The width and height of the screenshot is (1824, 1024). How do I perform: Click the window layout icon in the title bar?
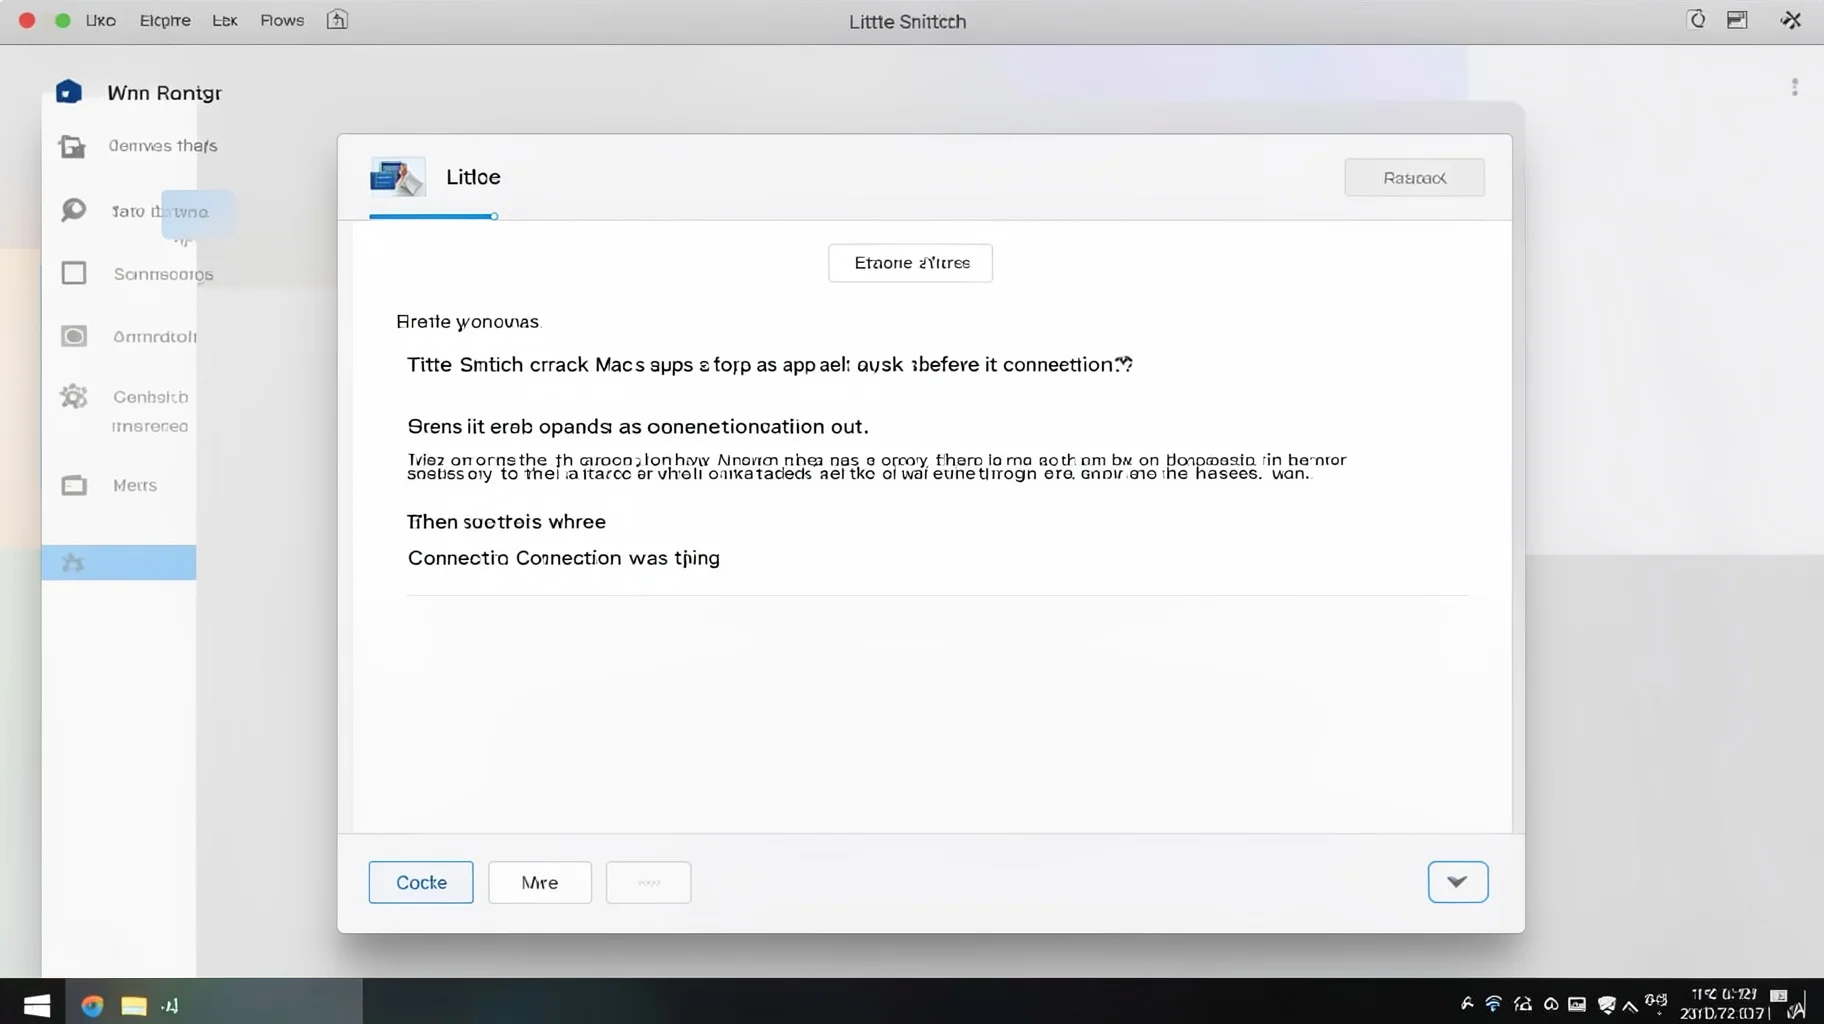(1737, 20)
